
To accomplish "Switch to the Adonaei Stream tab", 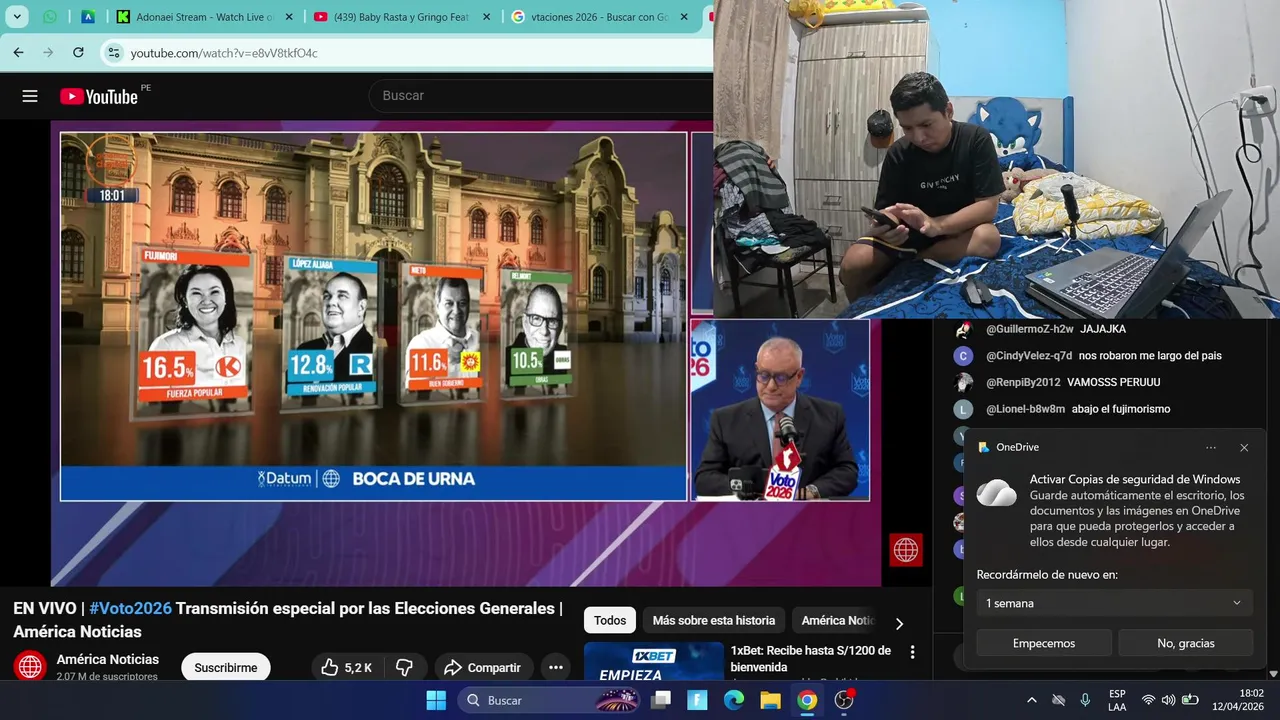I will click(x=204, y=17).
